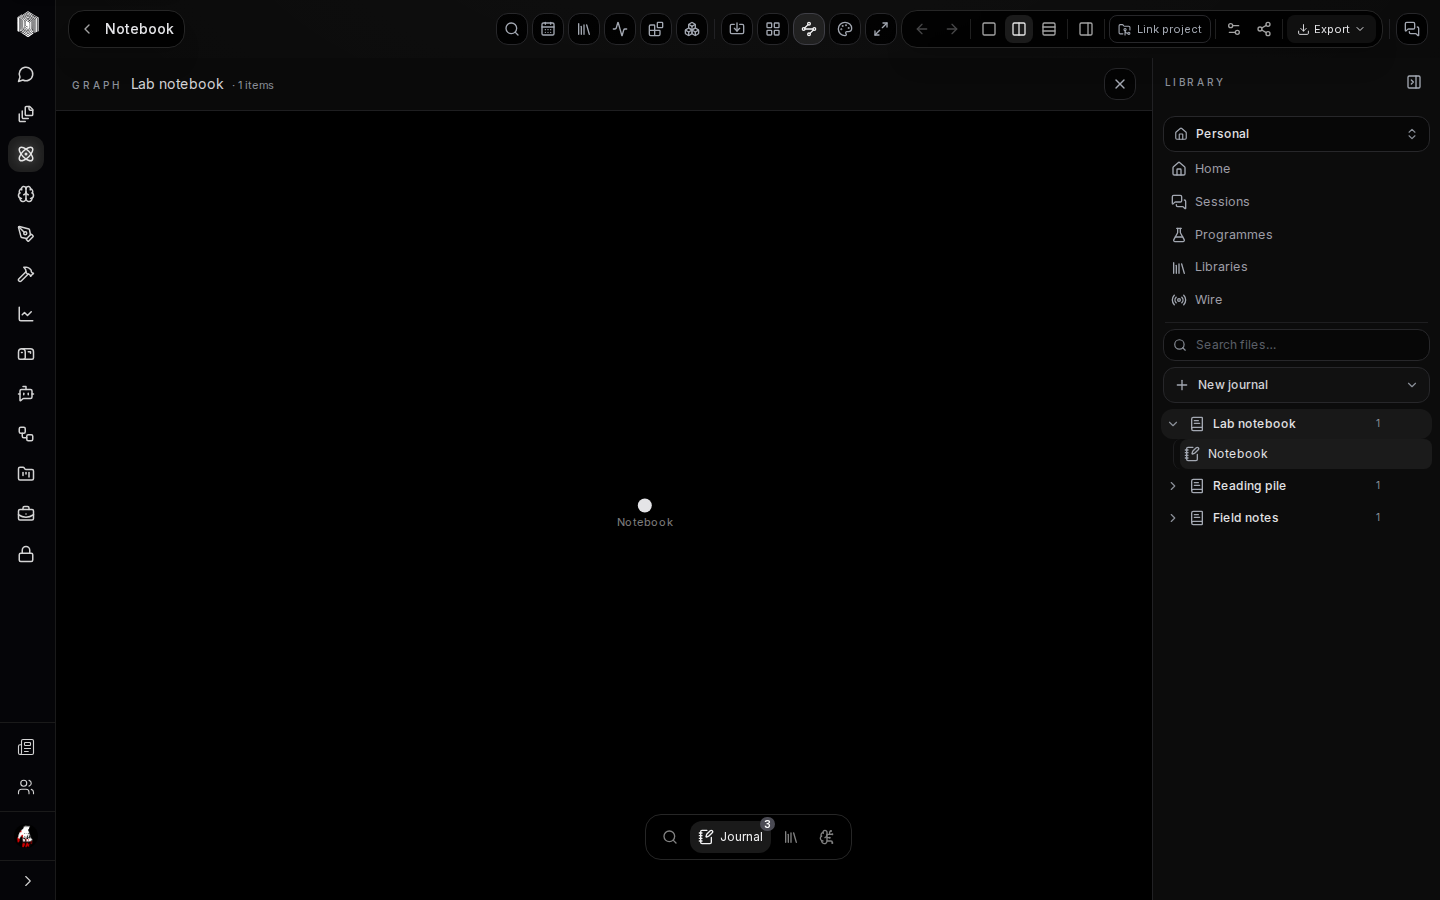1440x900 pixels.
Task: Click the Link project button
Action: point(1160,29)
